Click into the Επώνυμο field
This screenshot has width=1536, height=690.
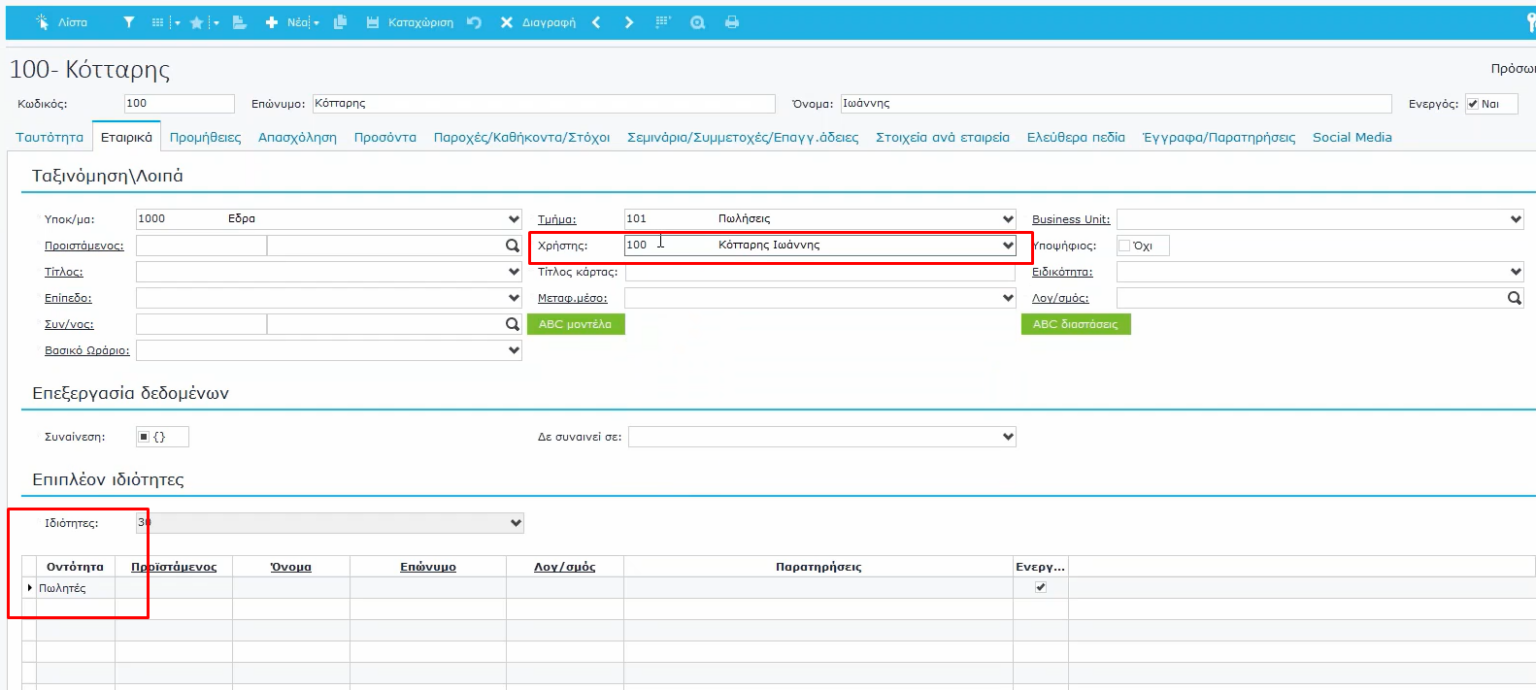pyautogui.click(x=543, y=104)
